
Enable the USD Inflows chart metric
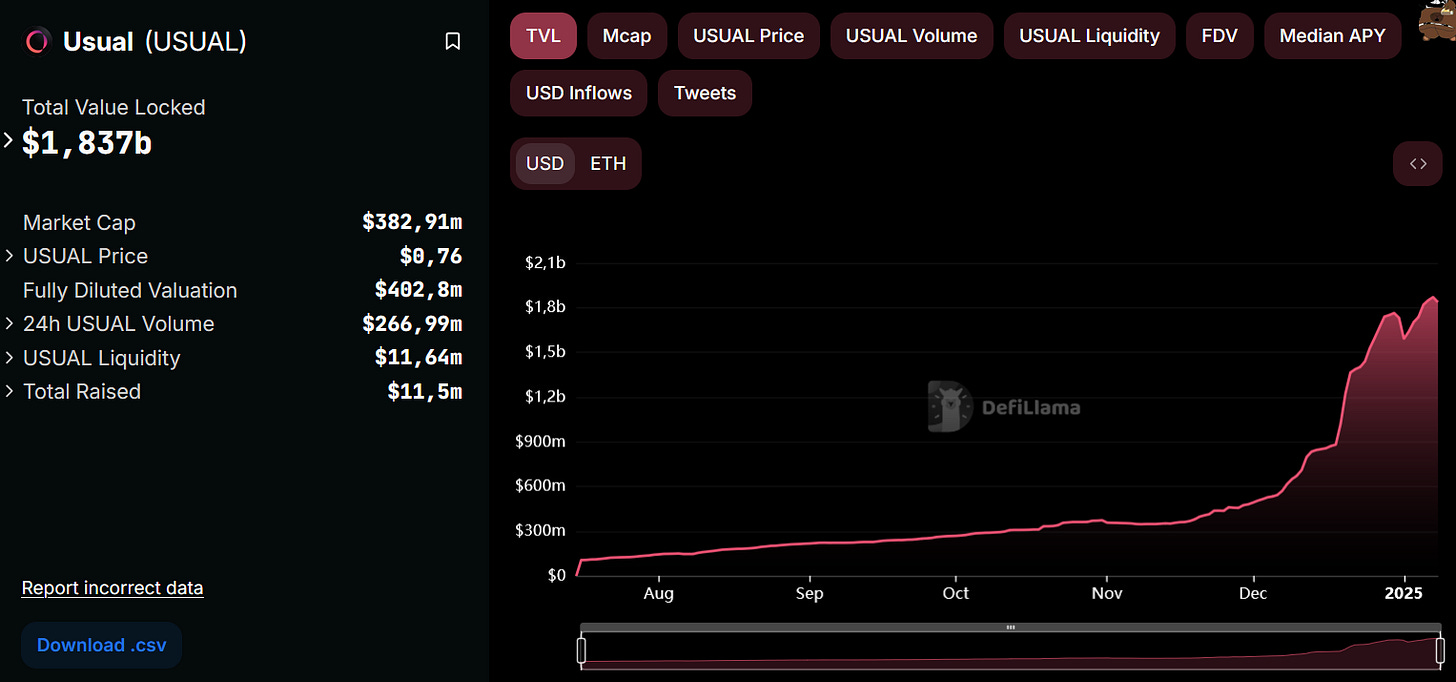pos(579,93)
